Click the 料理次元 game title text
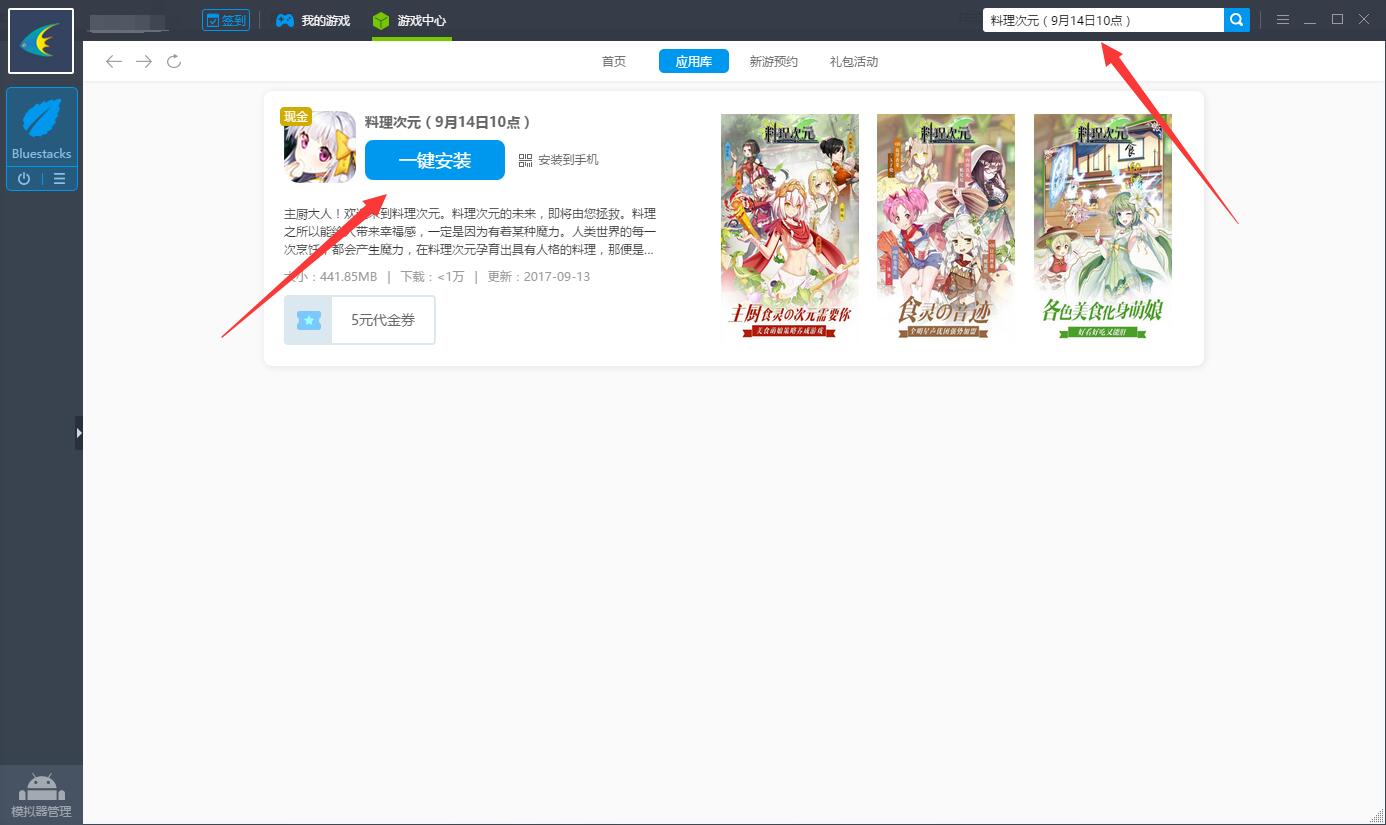Image resolution: width=1386 pixels, height=825 pixels. coord(447,122)
